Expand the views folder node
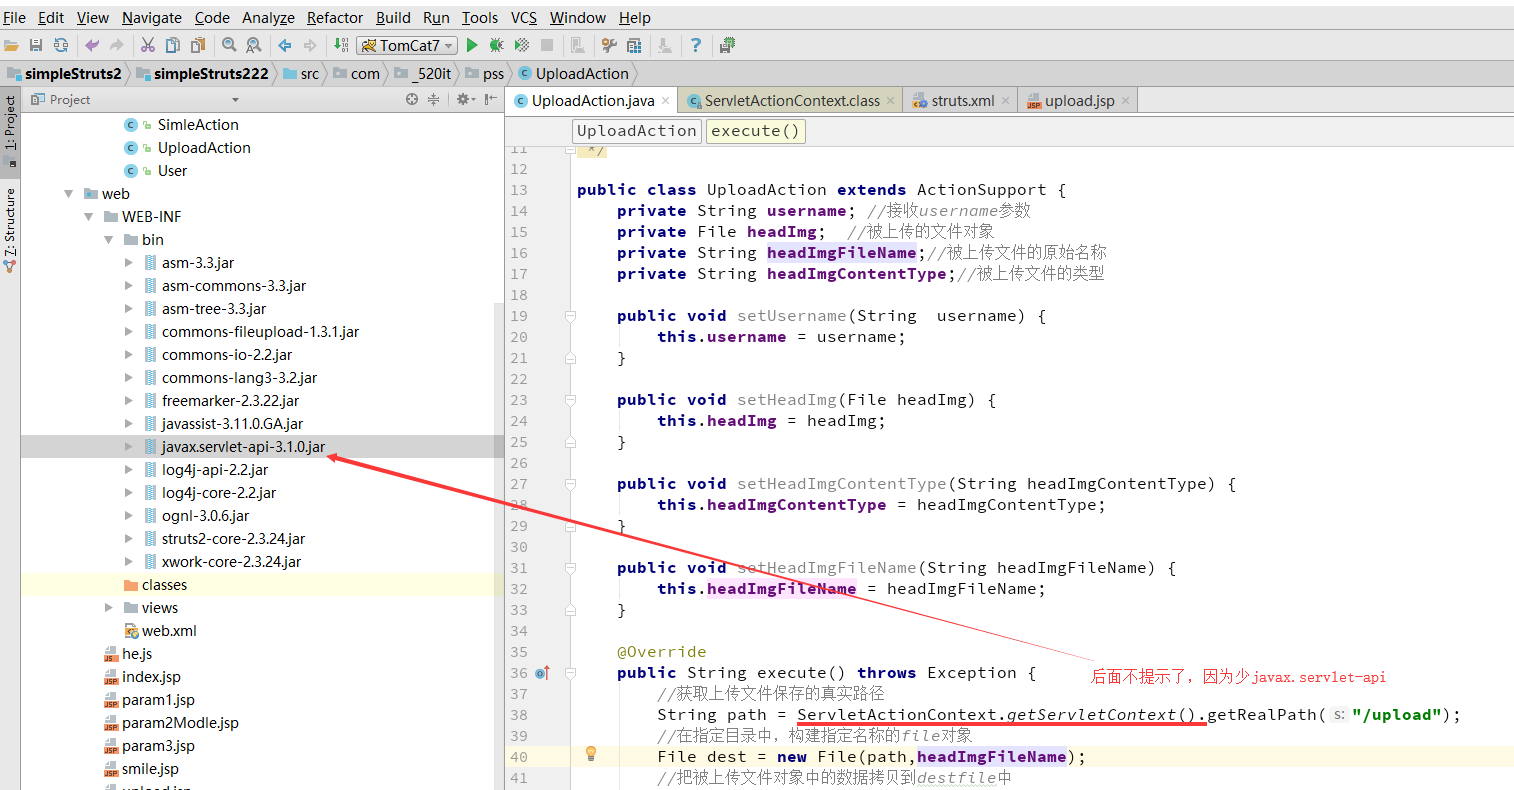 109,608
